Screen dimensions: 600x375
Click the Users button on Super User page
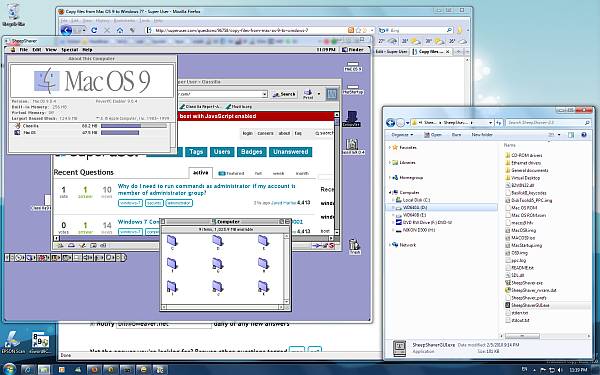point(222,152)
